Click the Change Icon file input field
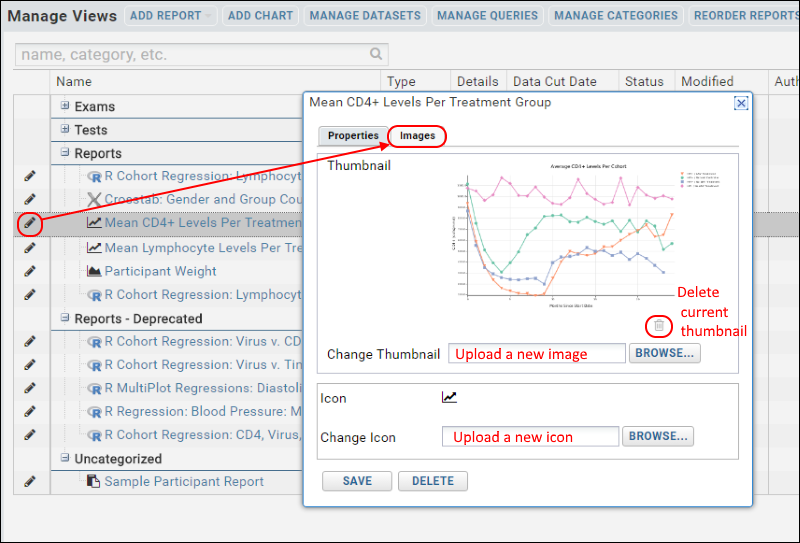 tap(530, 436)
